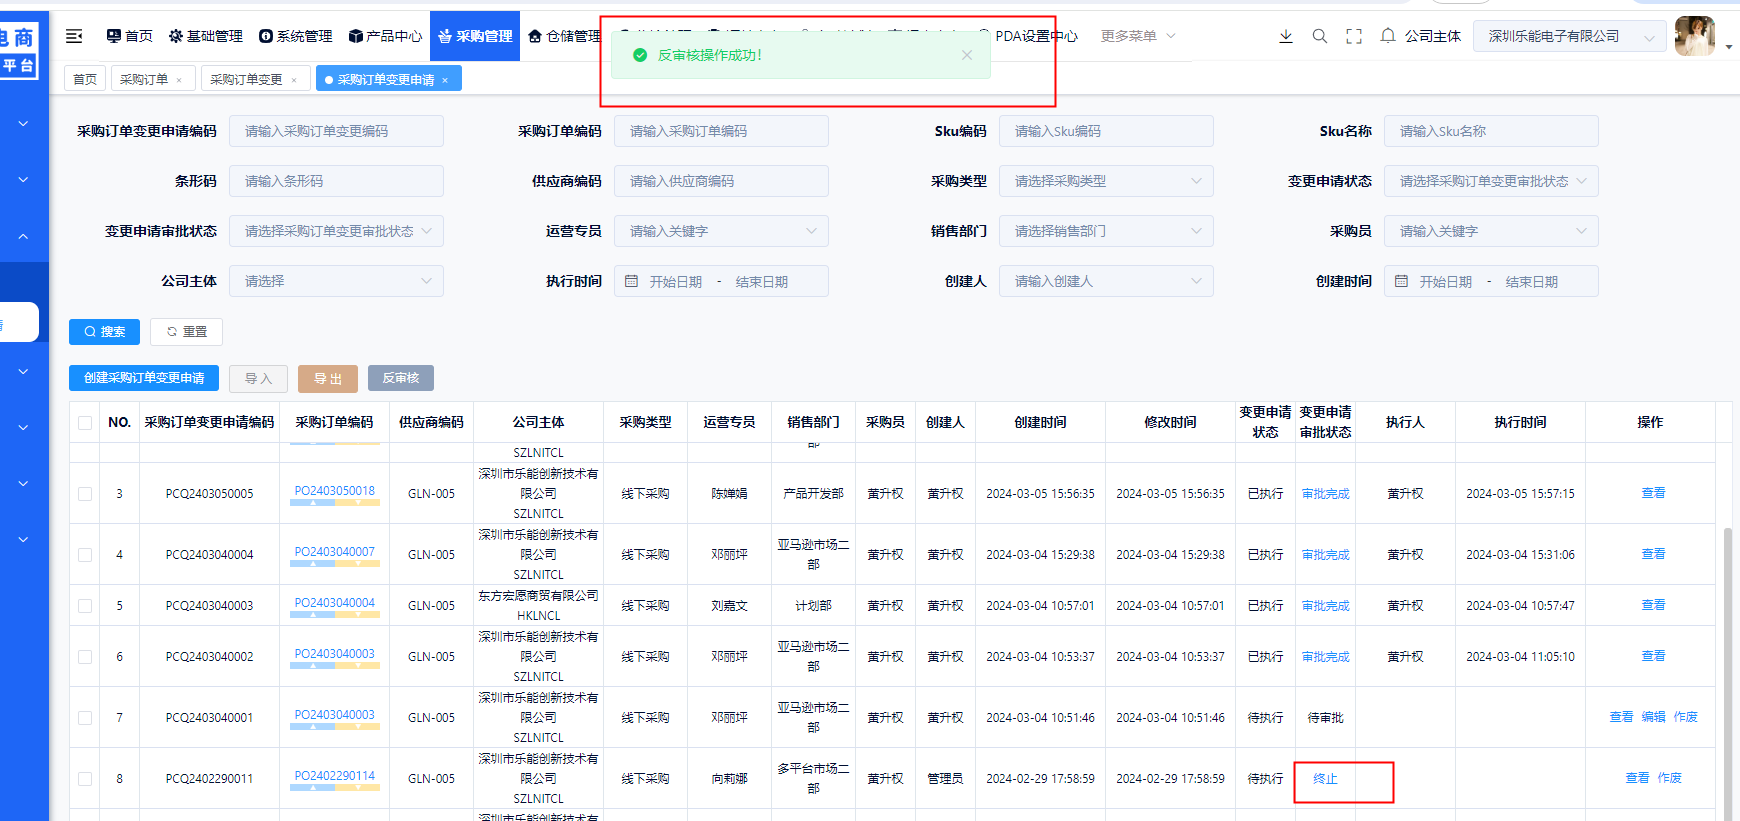Open company selector 深圳乐能电子有限公司
Image resolution: width=1740 pixels, height=821 pixels.
tap(1569, 36)
